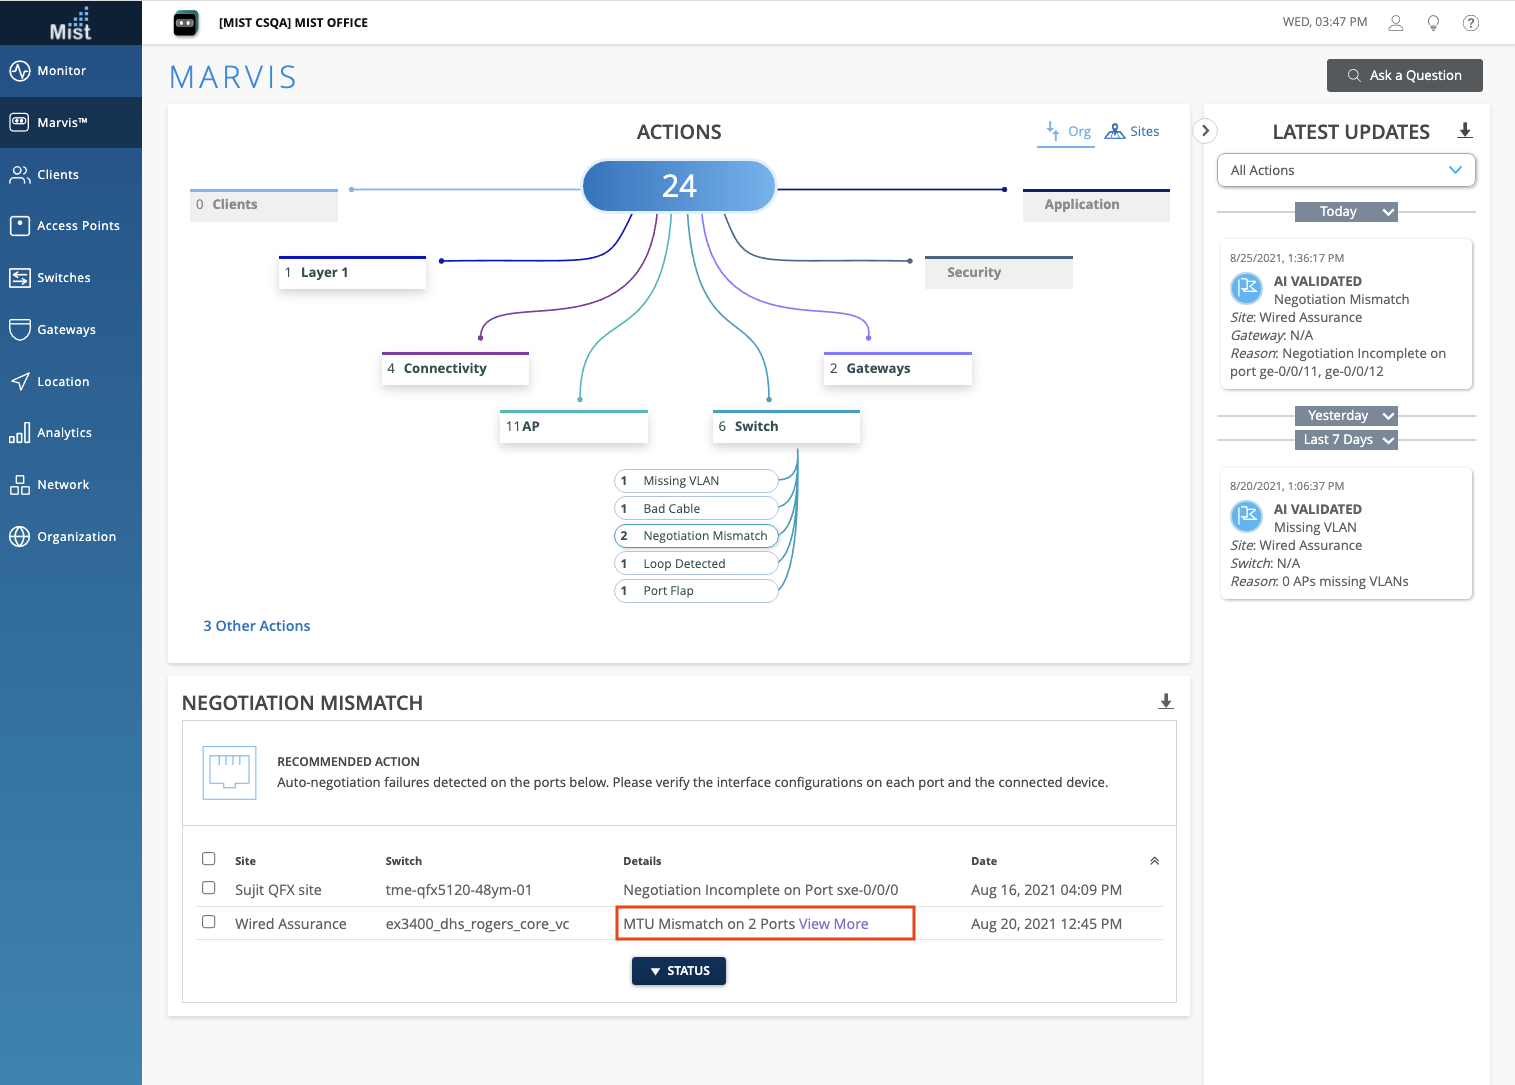Switch to the Sites view tab
The image size is (1515, 1085).
1132,131
